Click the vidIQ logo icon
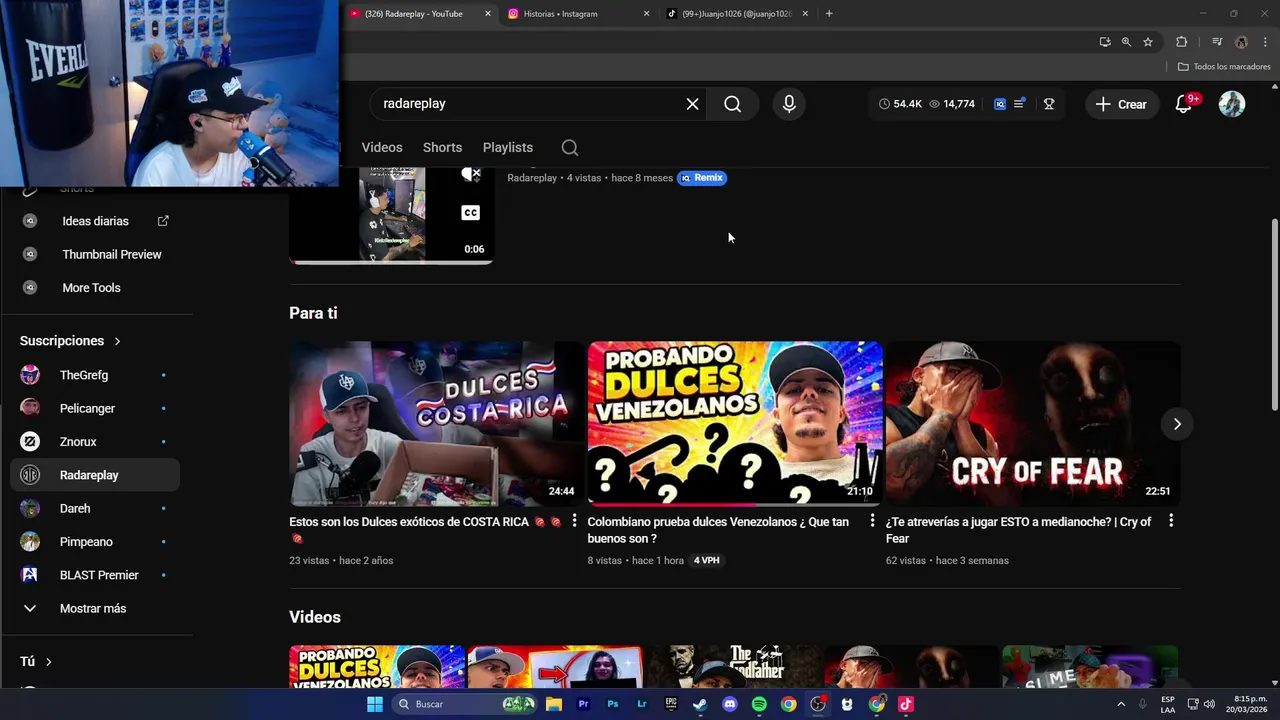The image size is (1280, 720). click(x=999, y=104)
